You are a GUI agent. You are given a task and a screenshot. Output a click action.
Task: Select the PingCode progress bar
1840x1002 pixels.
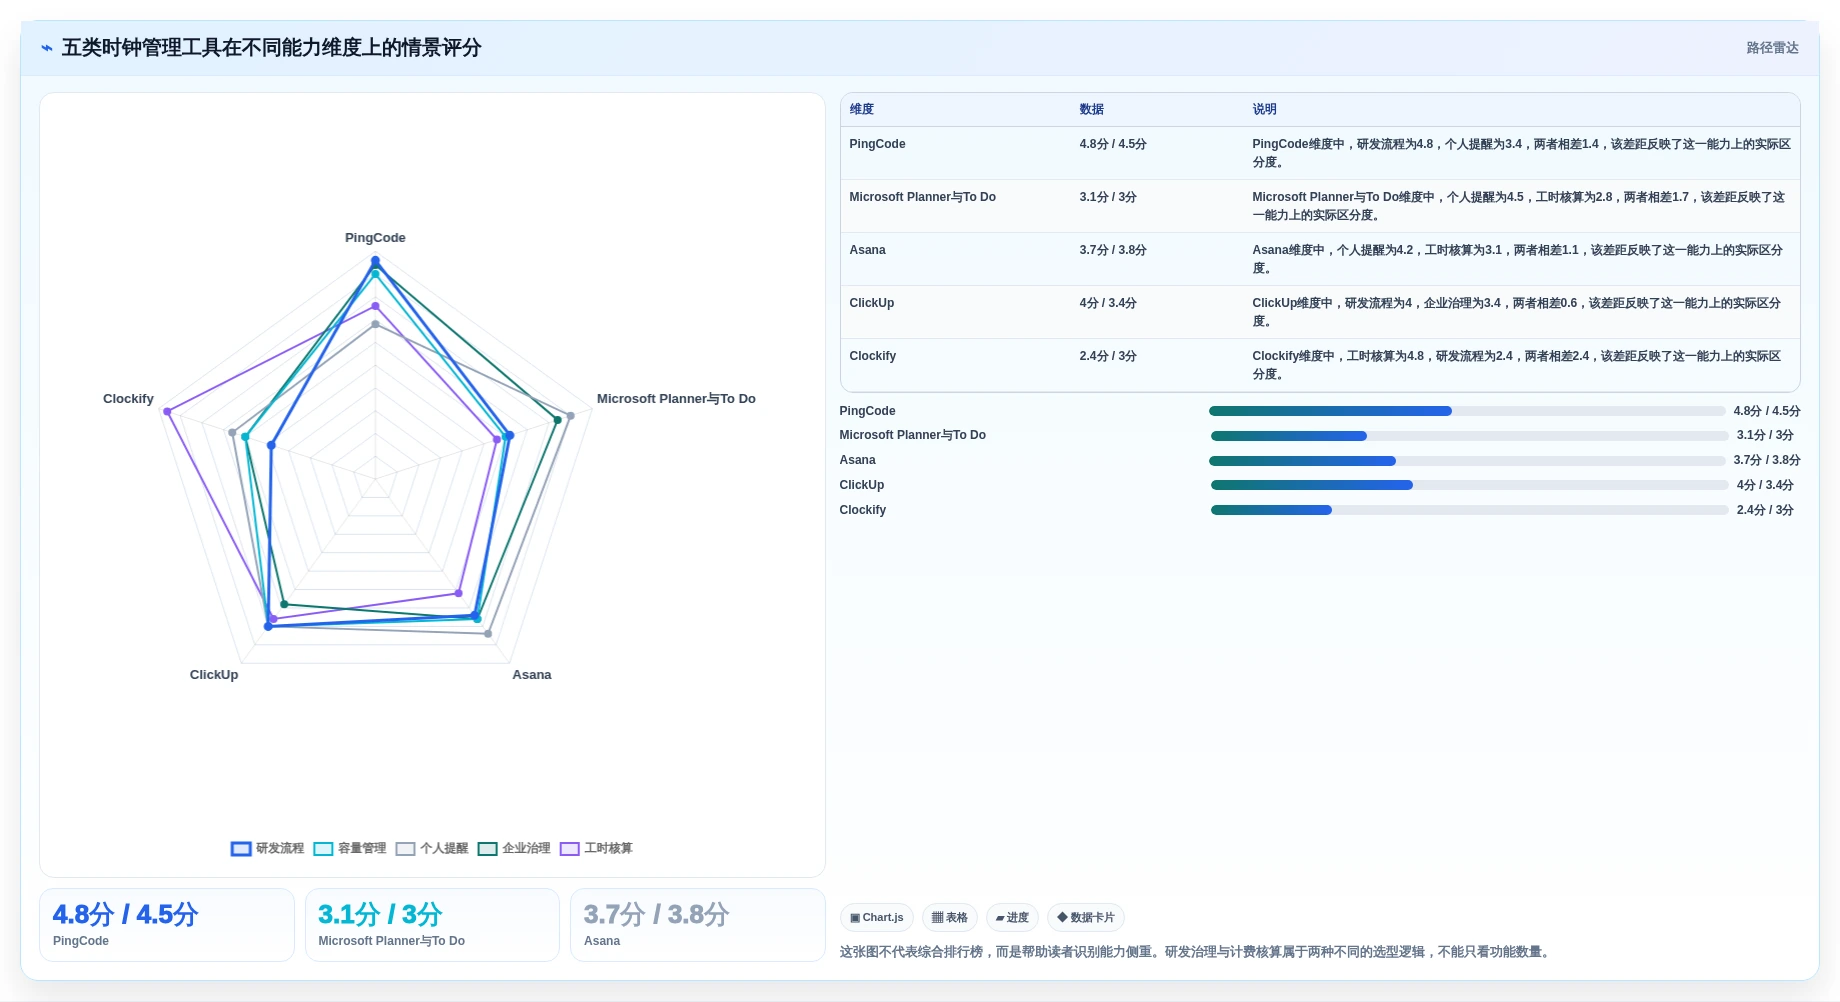point(1467,411)
